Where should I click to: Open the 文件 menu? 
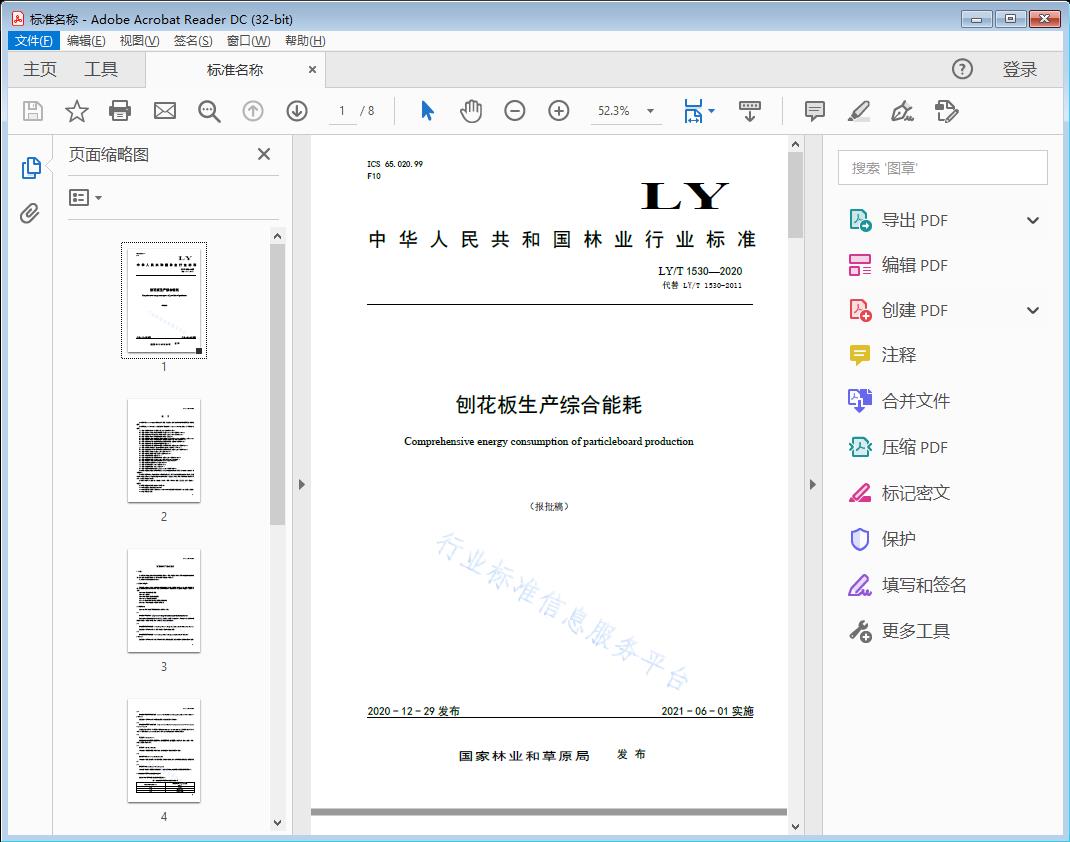pyautogui.click(x=33, y=40)
